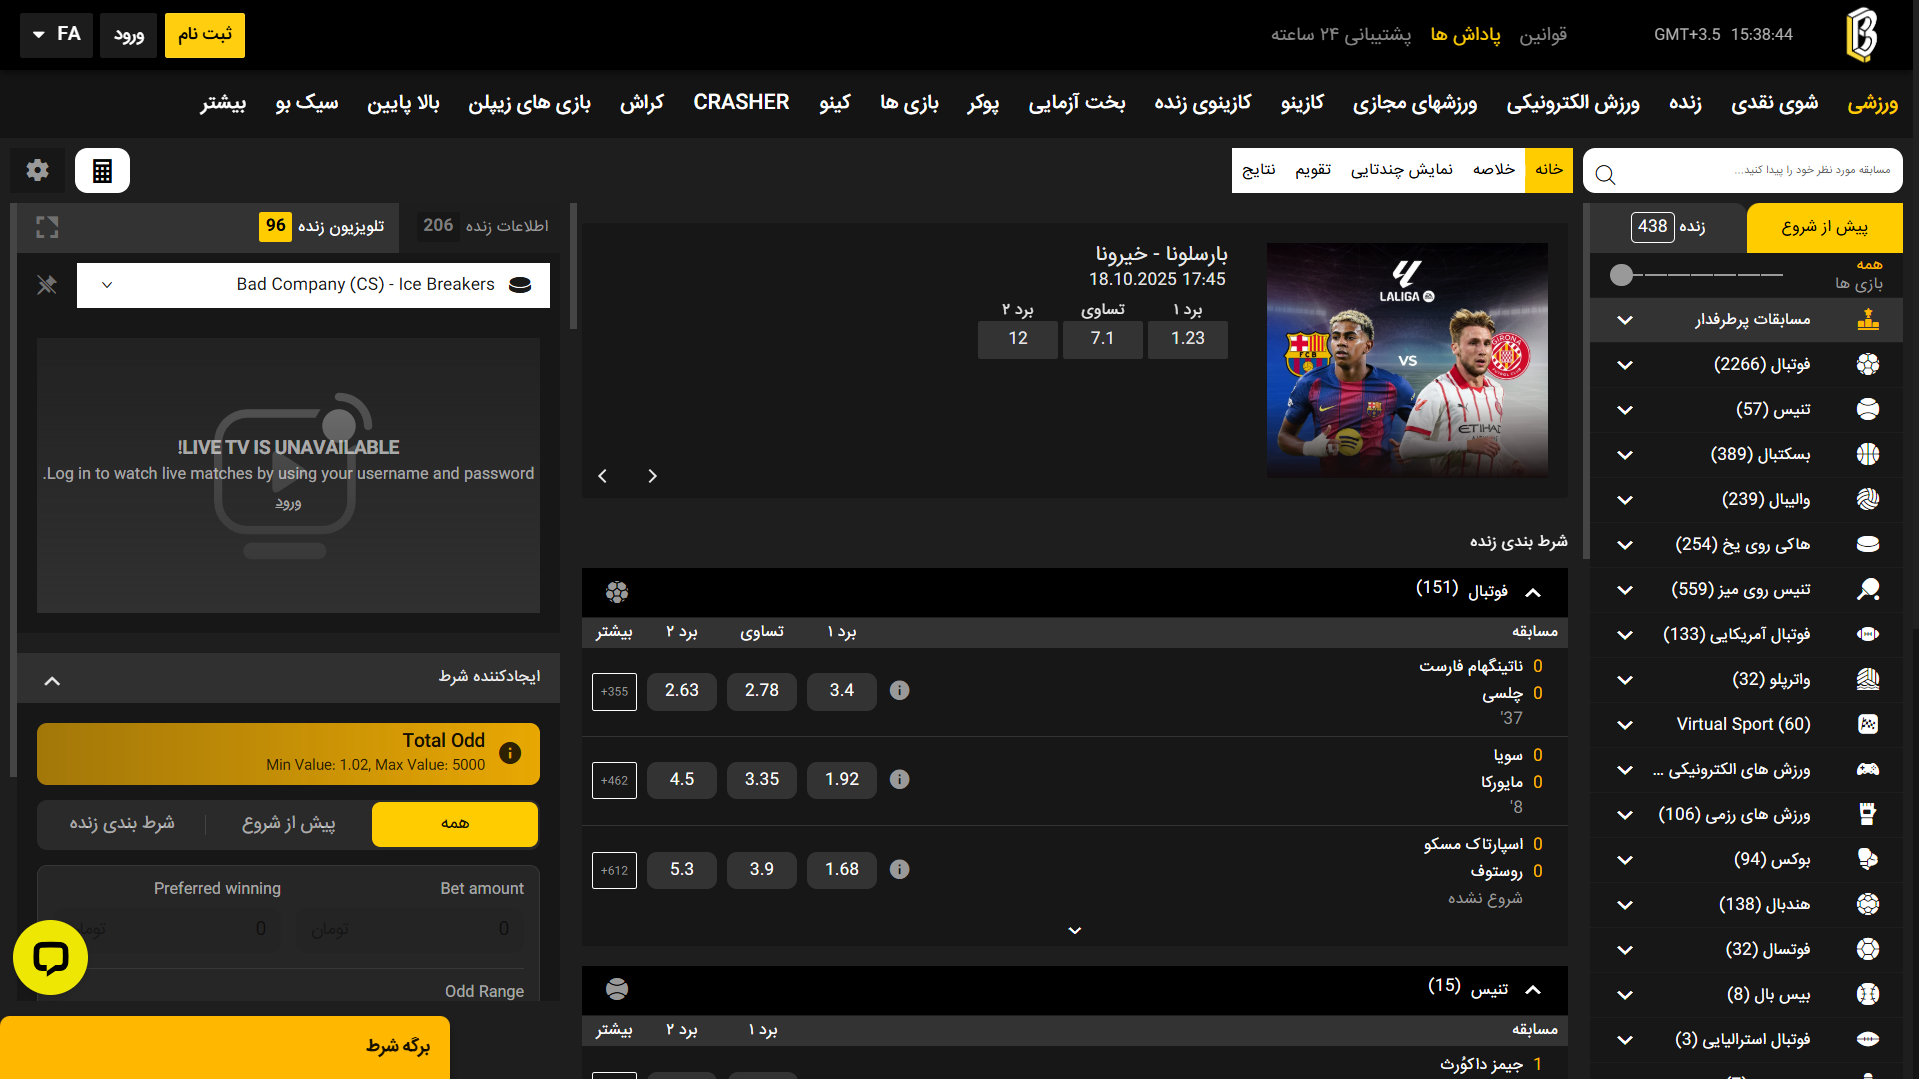This screenshot has height=1079, width=1919.
Task: Open the FA language dropdown
Action: point(57,35)
